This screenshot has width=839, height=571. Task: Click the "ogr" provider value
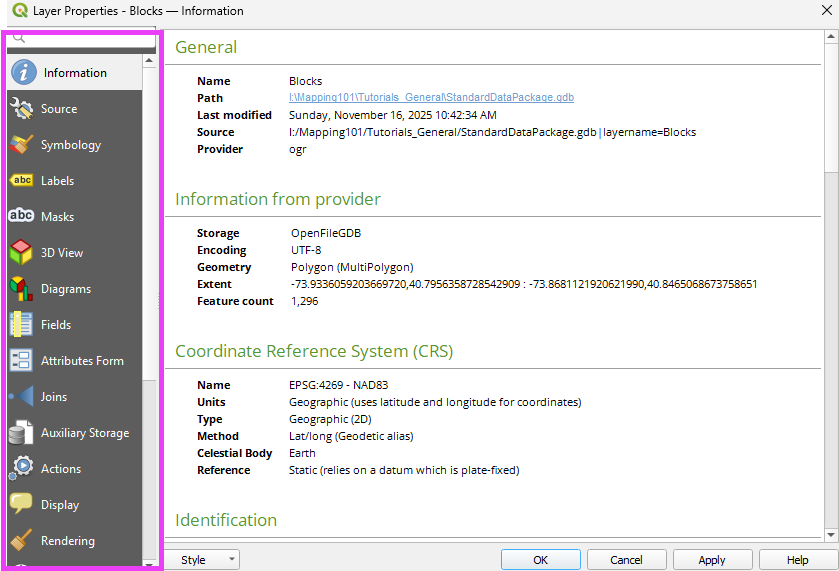[x=298, y=150]
